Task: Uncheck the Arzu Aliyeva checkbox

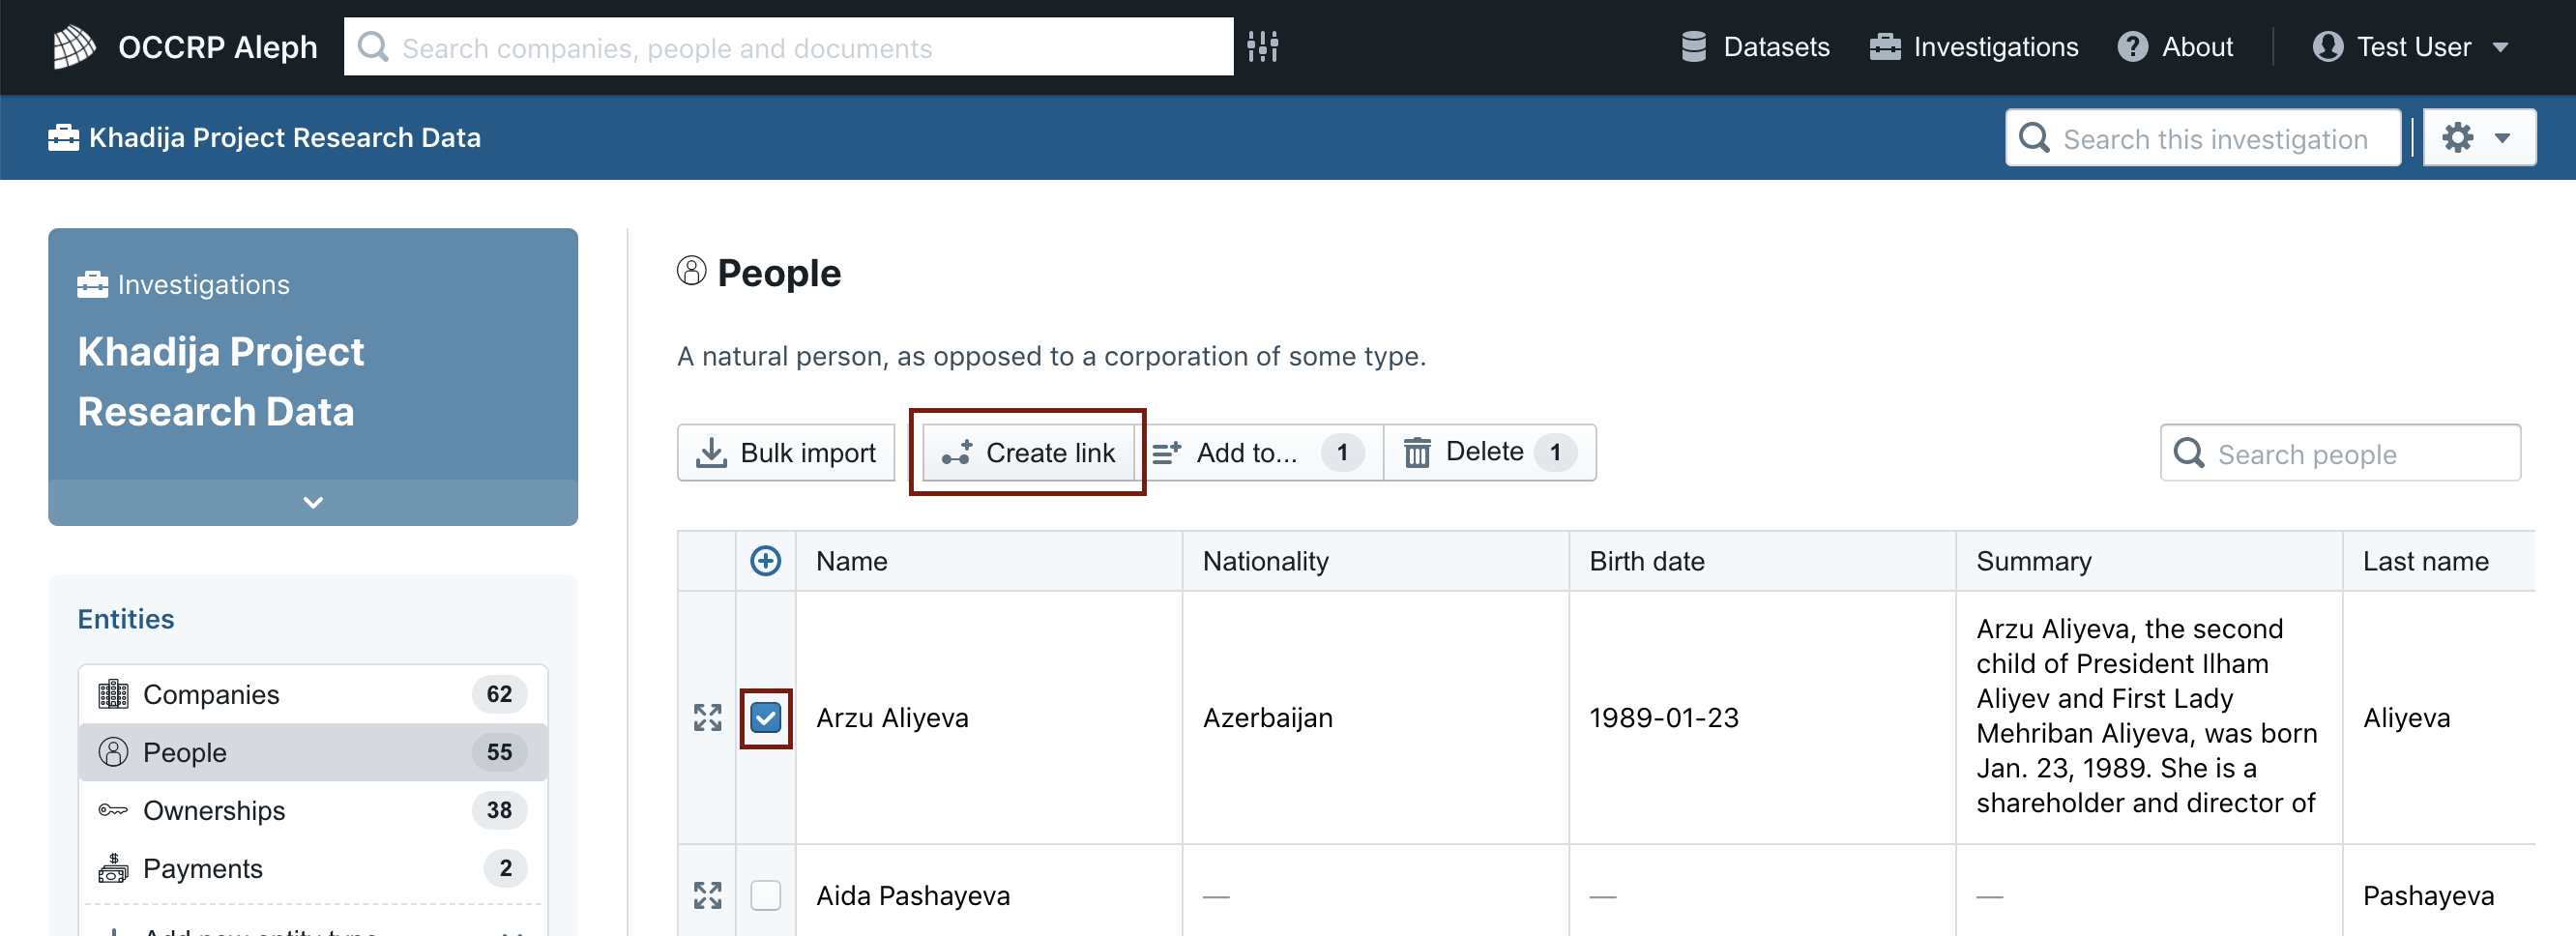Action: point(766,717)
